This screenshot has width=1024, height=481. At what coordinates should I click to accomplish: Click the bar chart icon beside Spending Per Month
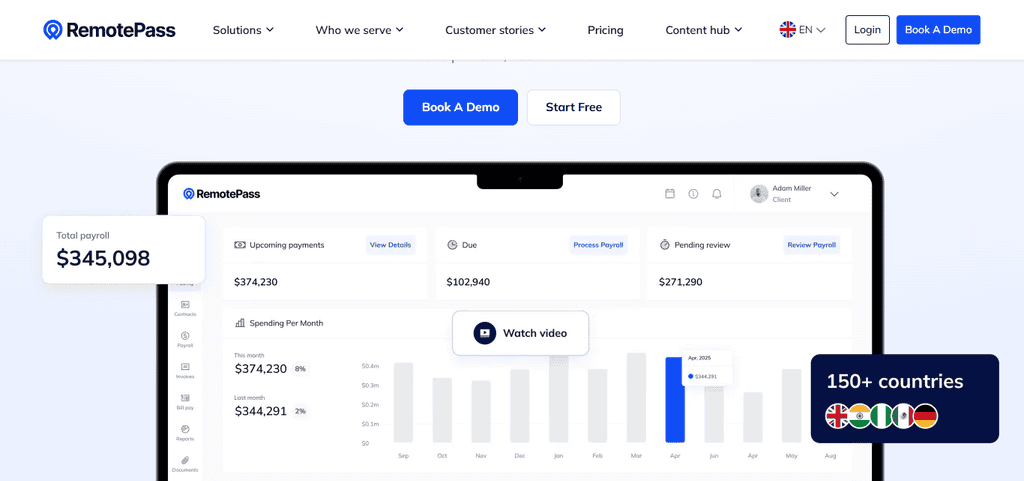coord(240,322)
